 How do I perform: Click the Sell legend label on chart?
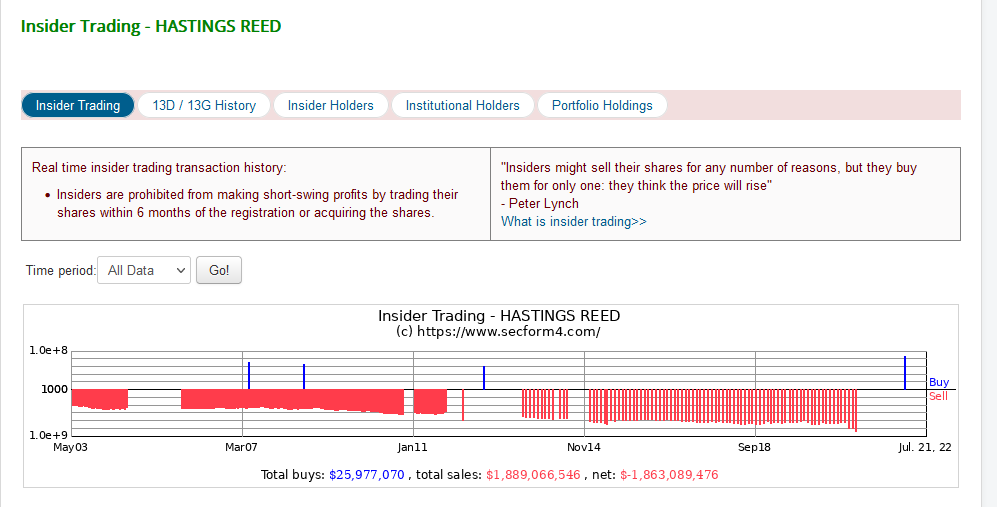coord(939,396)
